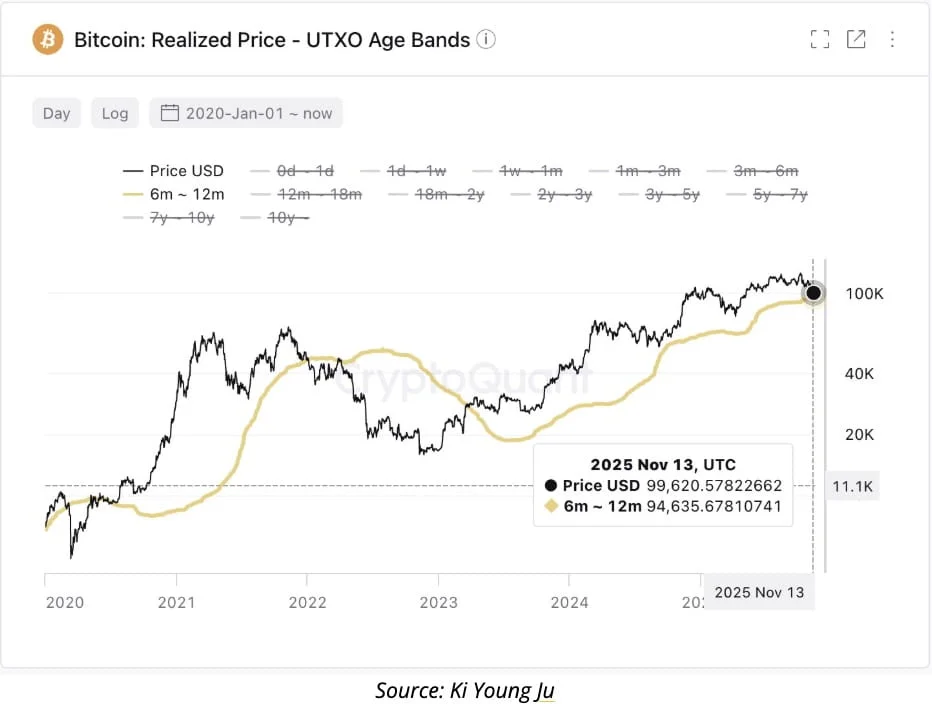The width and height of the screenshot is (932, 704).
Task: Click the black Price USD dot in the tooltip
Action: (x=551, y=484)
